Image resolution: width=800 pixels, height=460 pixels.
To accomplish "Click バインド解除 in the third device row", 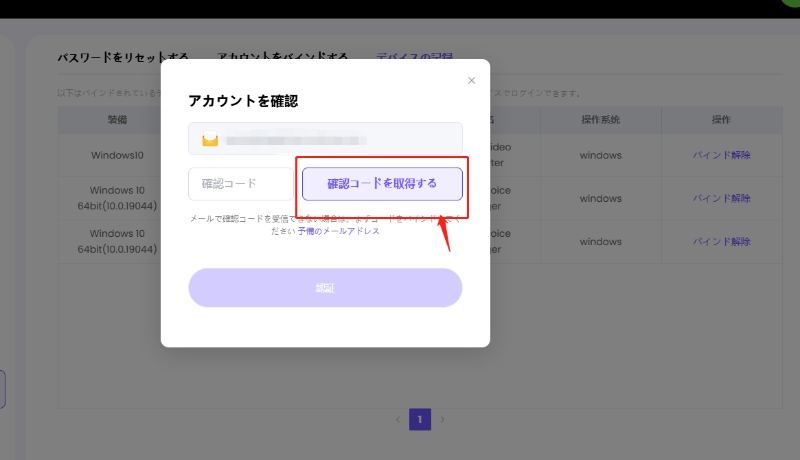I will click(721, 242).
